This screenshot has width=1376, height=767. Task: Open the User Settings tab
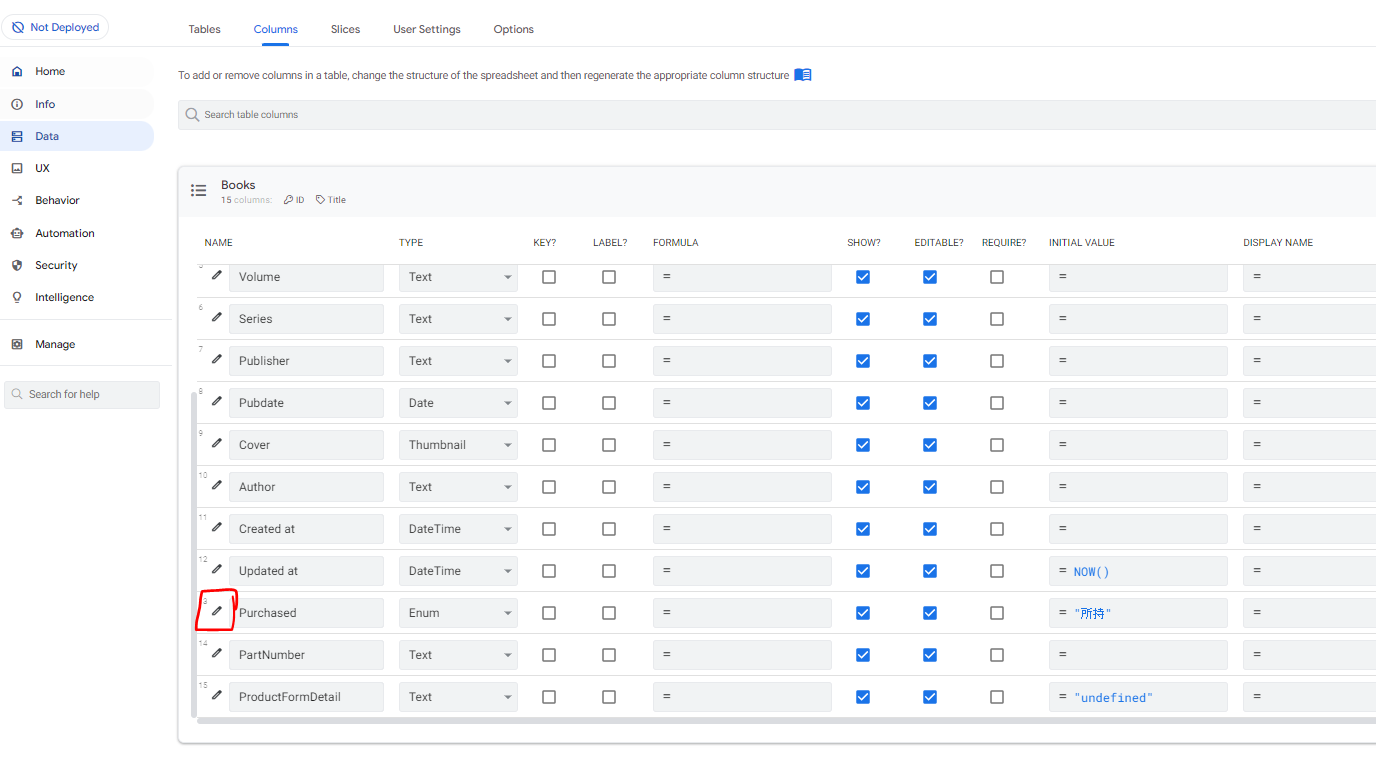(426, 29)
